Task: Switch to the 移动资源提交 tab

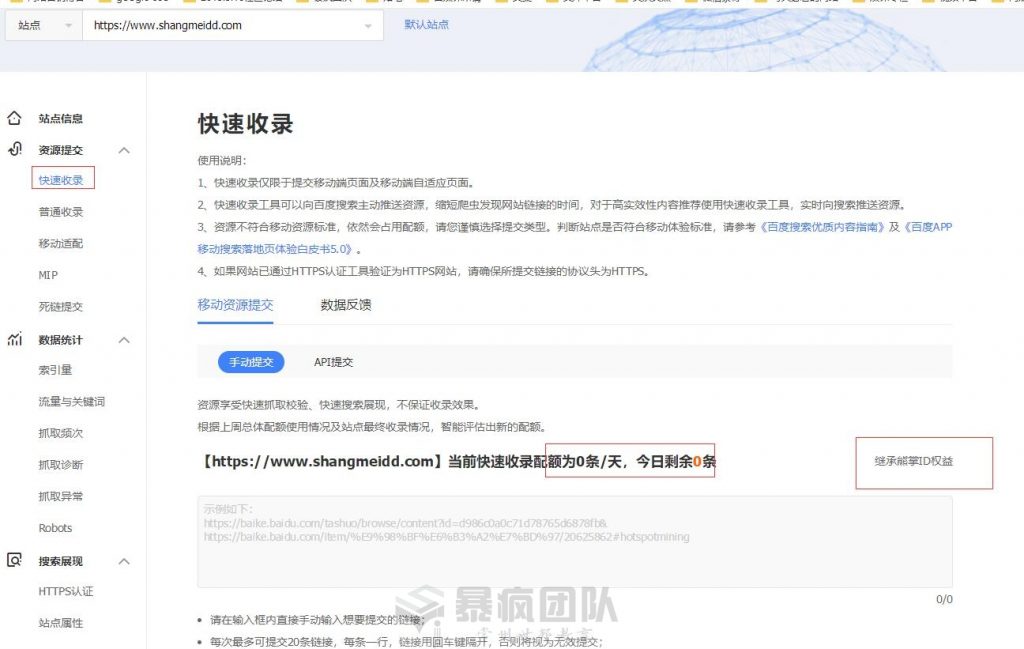Action: coord(235,305)
